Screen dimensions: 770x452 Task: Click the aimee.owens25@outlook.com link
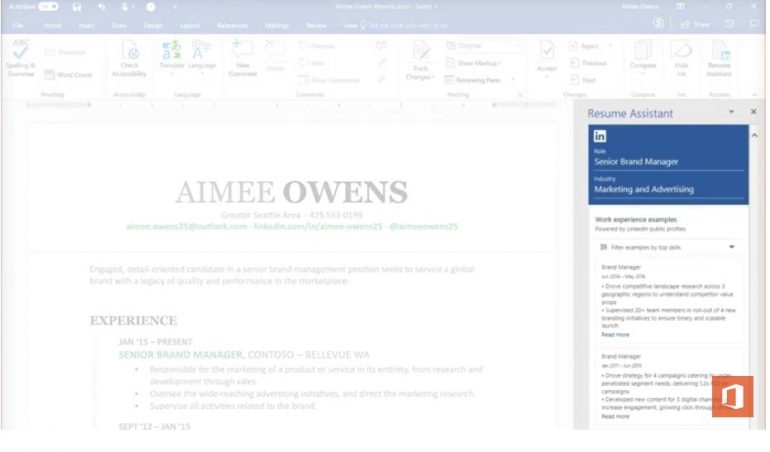pos(187,226)
